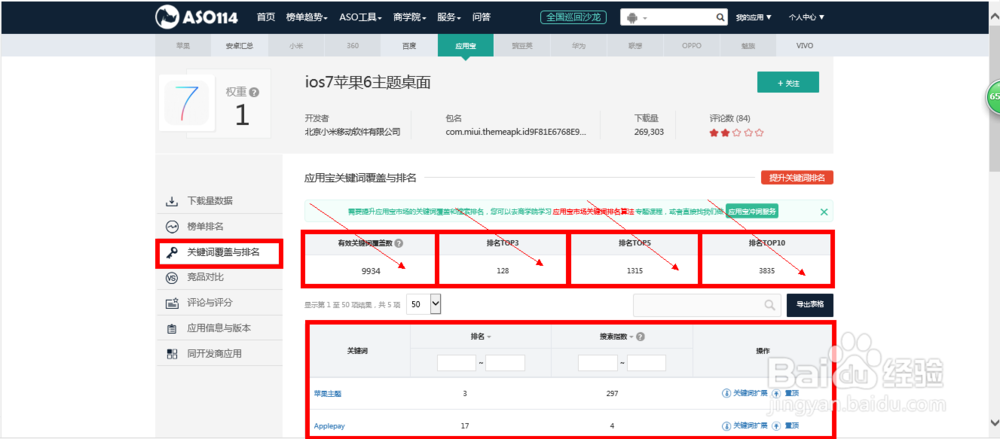
Task: Expand the 服务 menu
Action: [449, 17]
